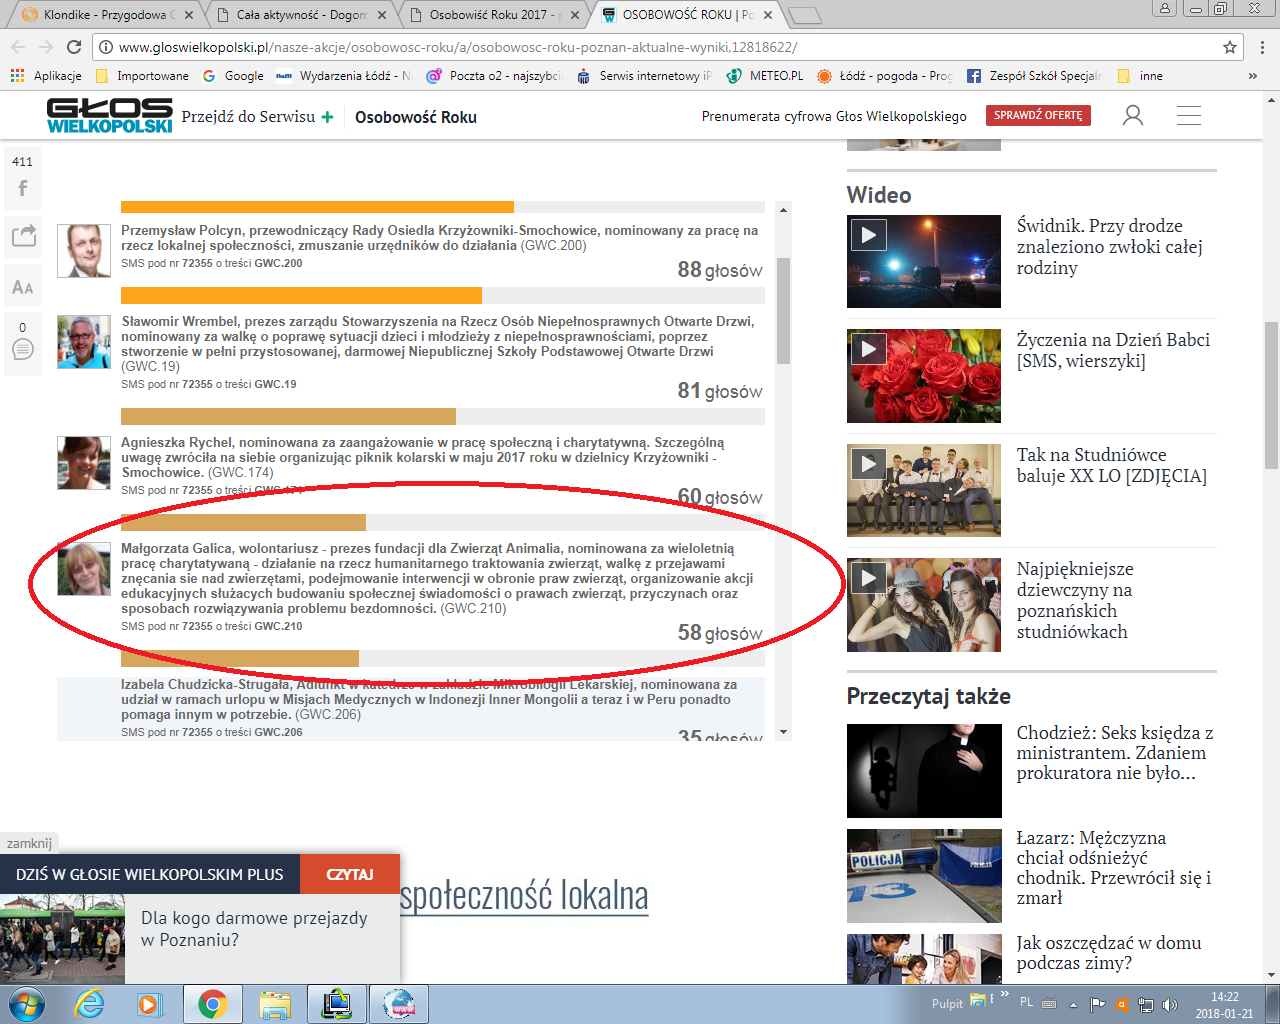1280x1024 pixels.
Task: Switch to the Klondike browser tab
Action: point(100,15)
